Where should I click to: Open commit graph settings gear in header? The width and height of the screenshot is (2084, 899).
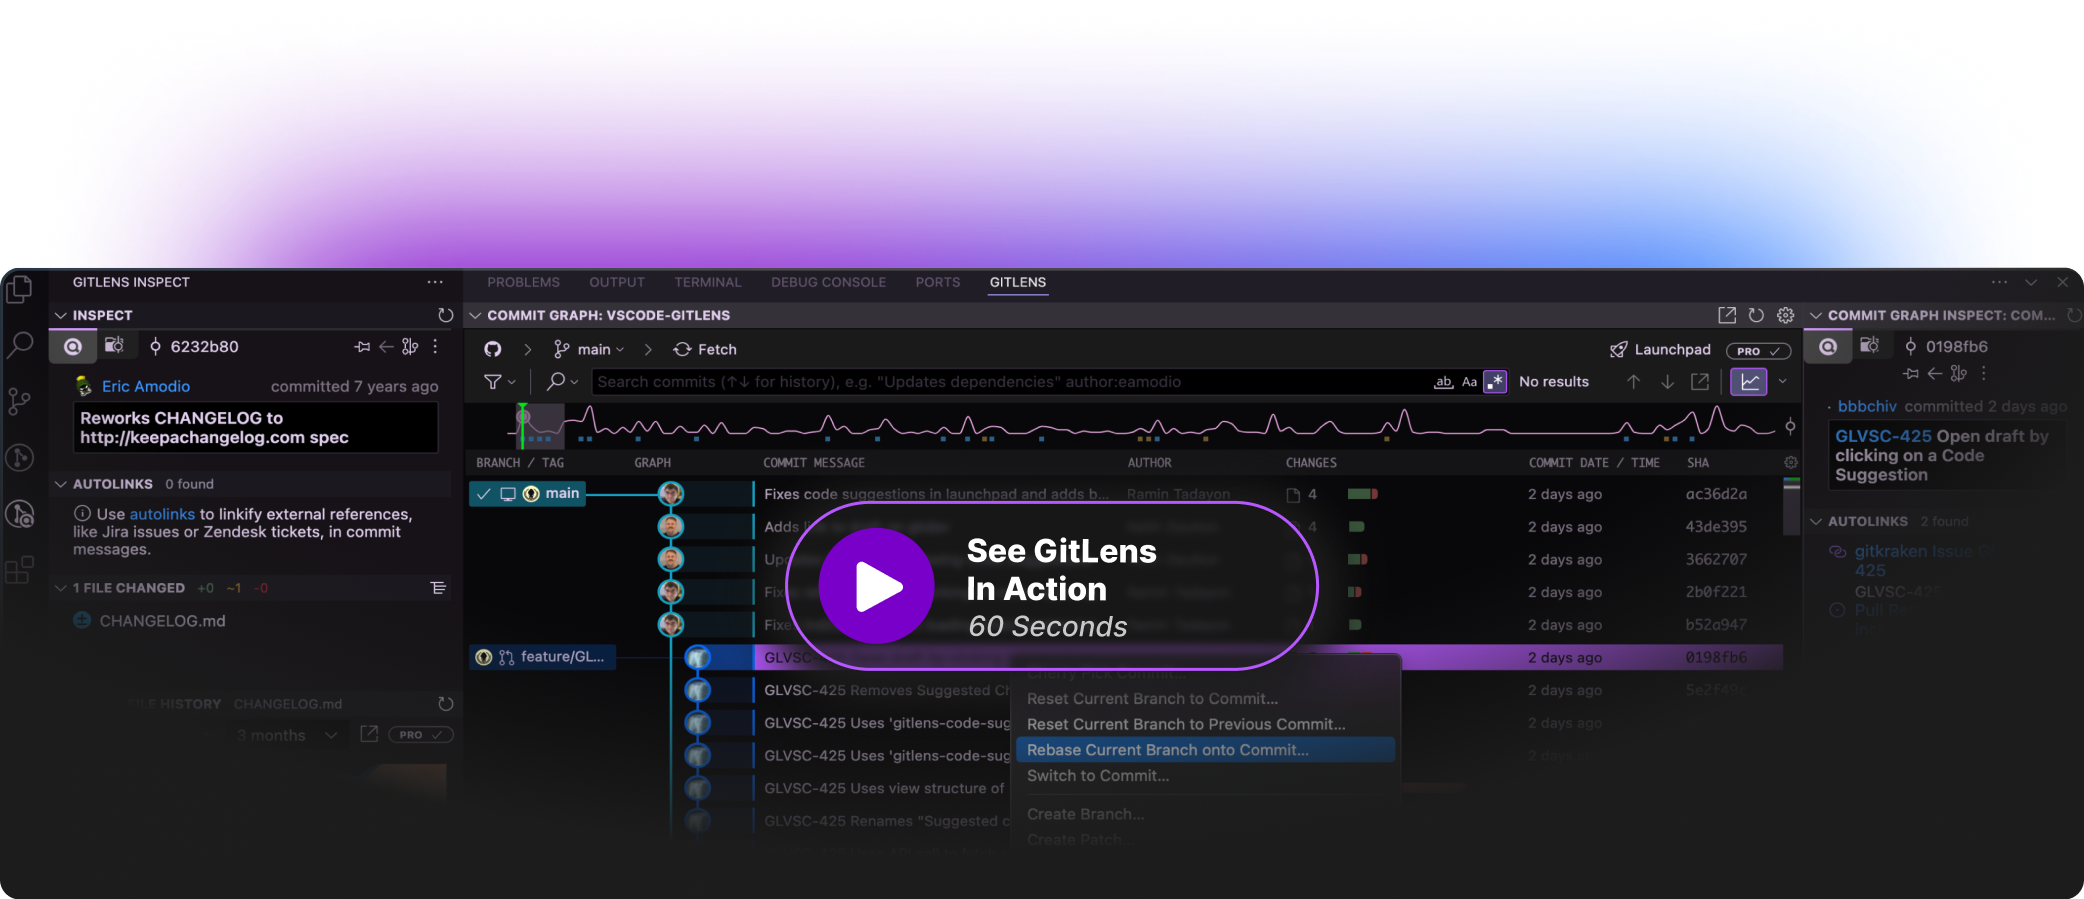[1785, 315]
